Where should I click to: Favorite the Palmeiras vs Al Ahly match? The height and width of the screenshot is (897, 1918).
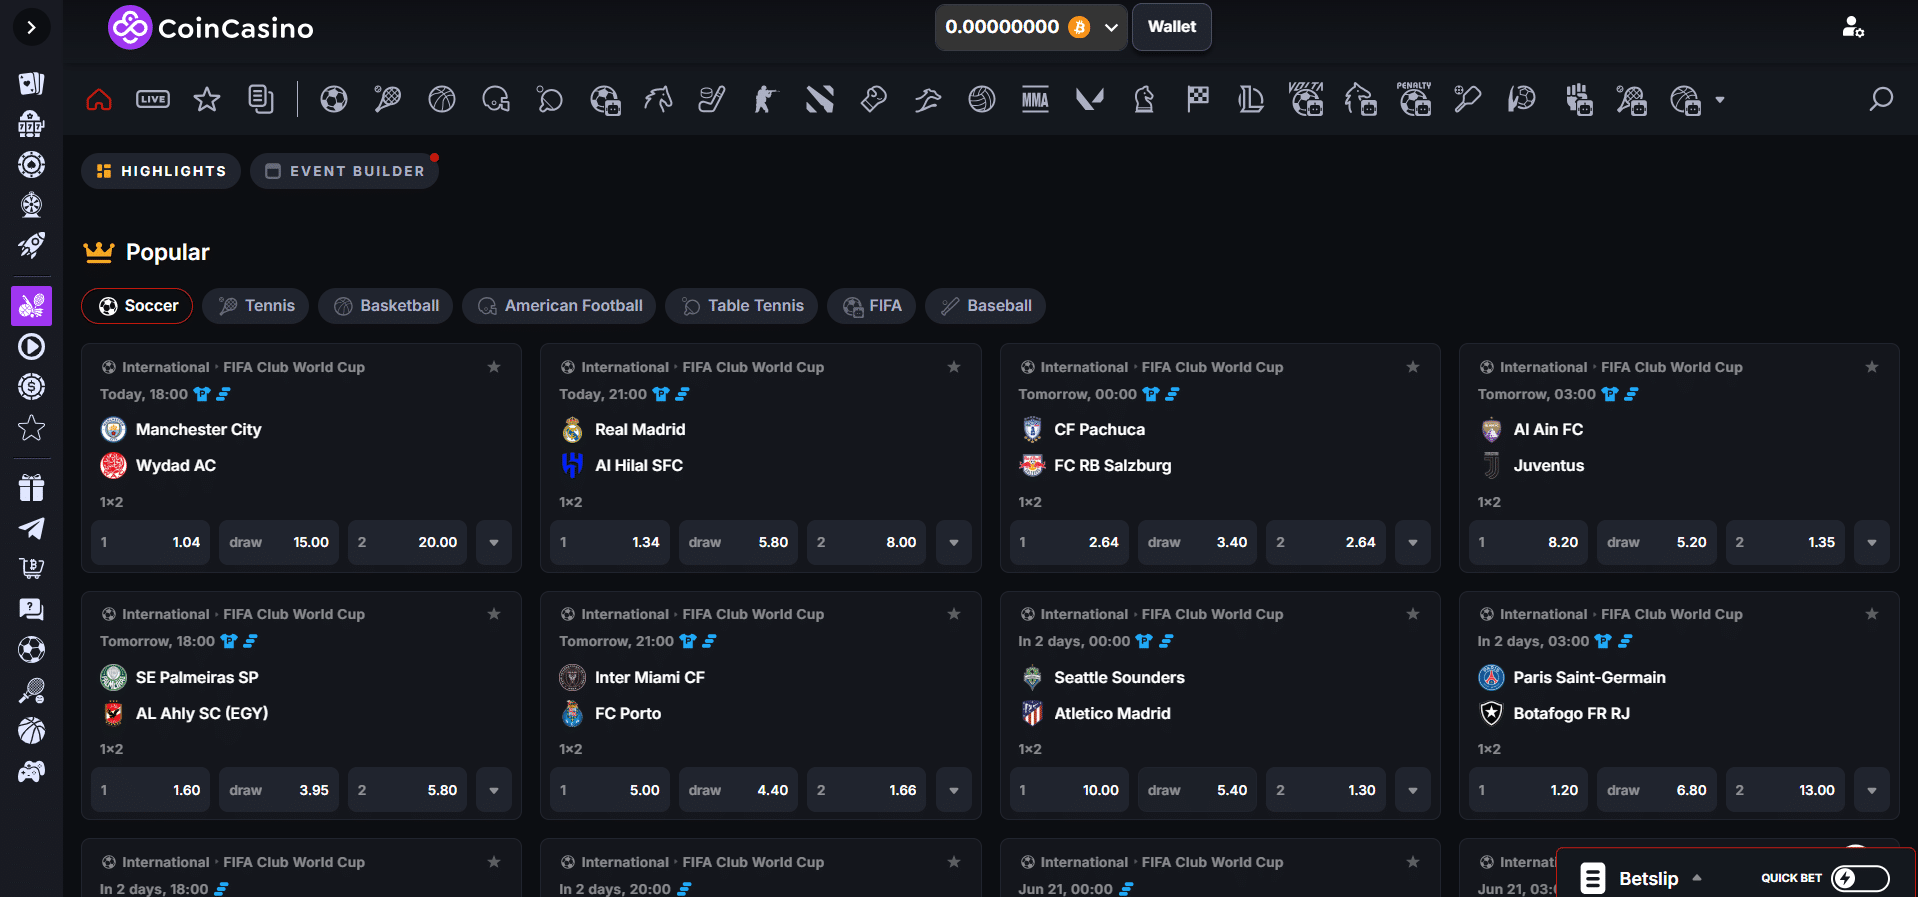pyautogui.click(x=494, y=614)
